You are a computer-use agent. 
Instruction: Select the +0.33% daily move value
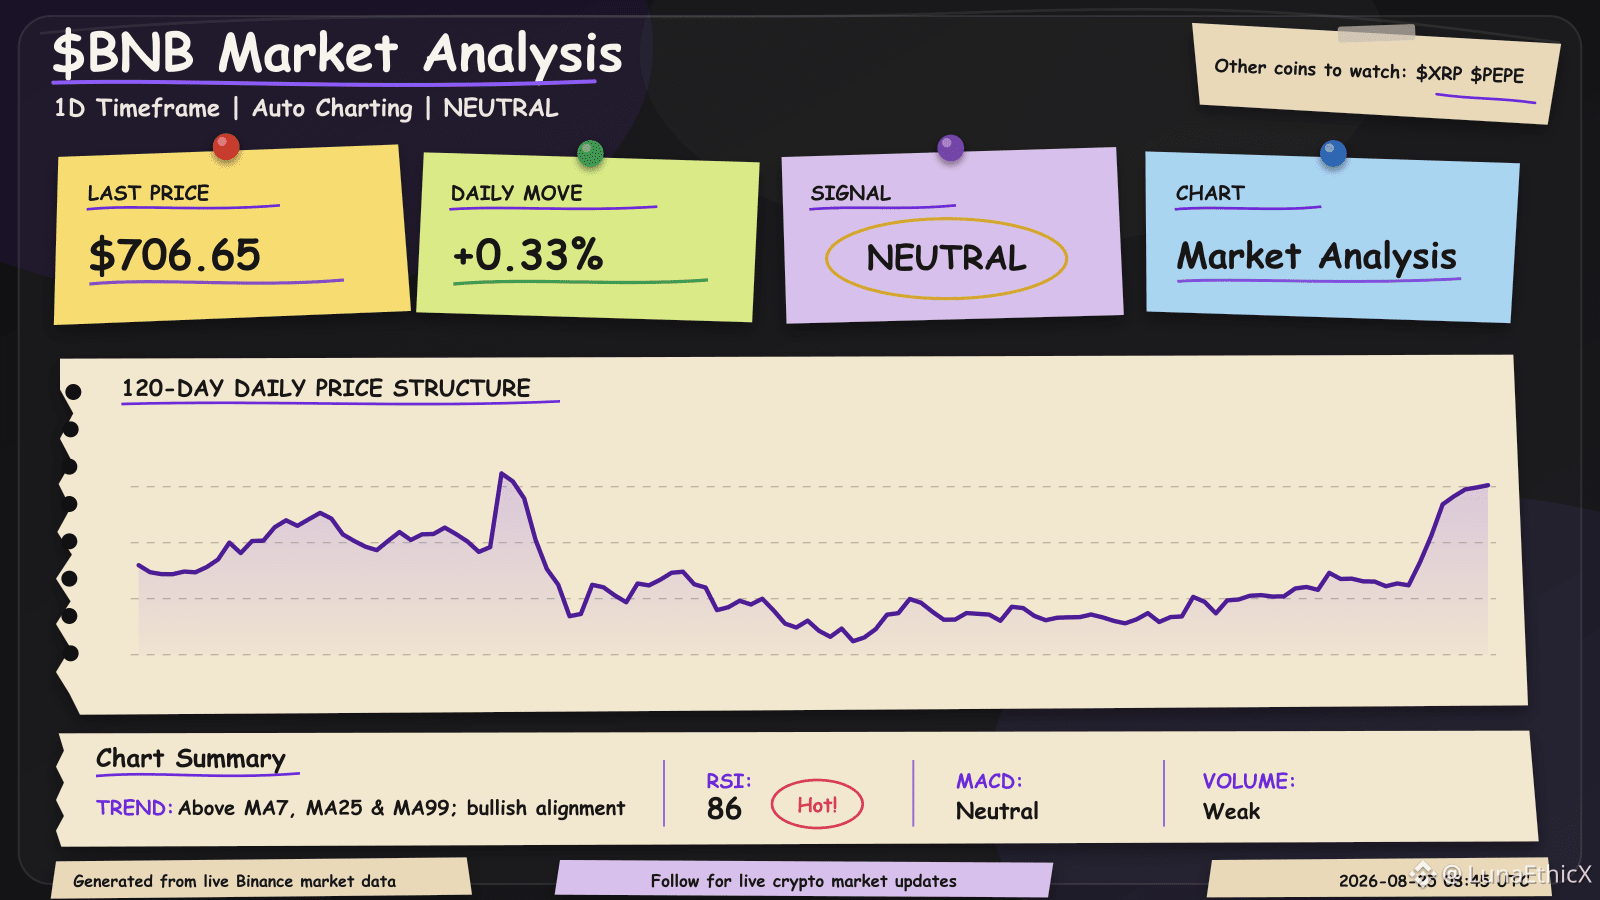(528, 255)
